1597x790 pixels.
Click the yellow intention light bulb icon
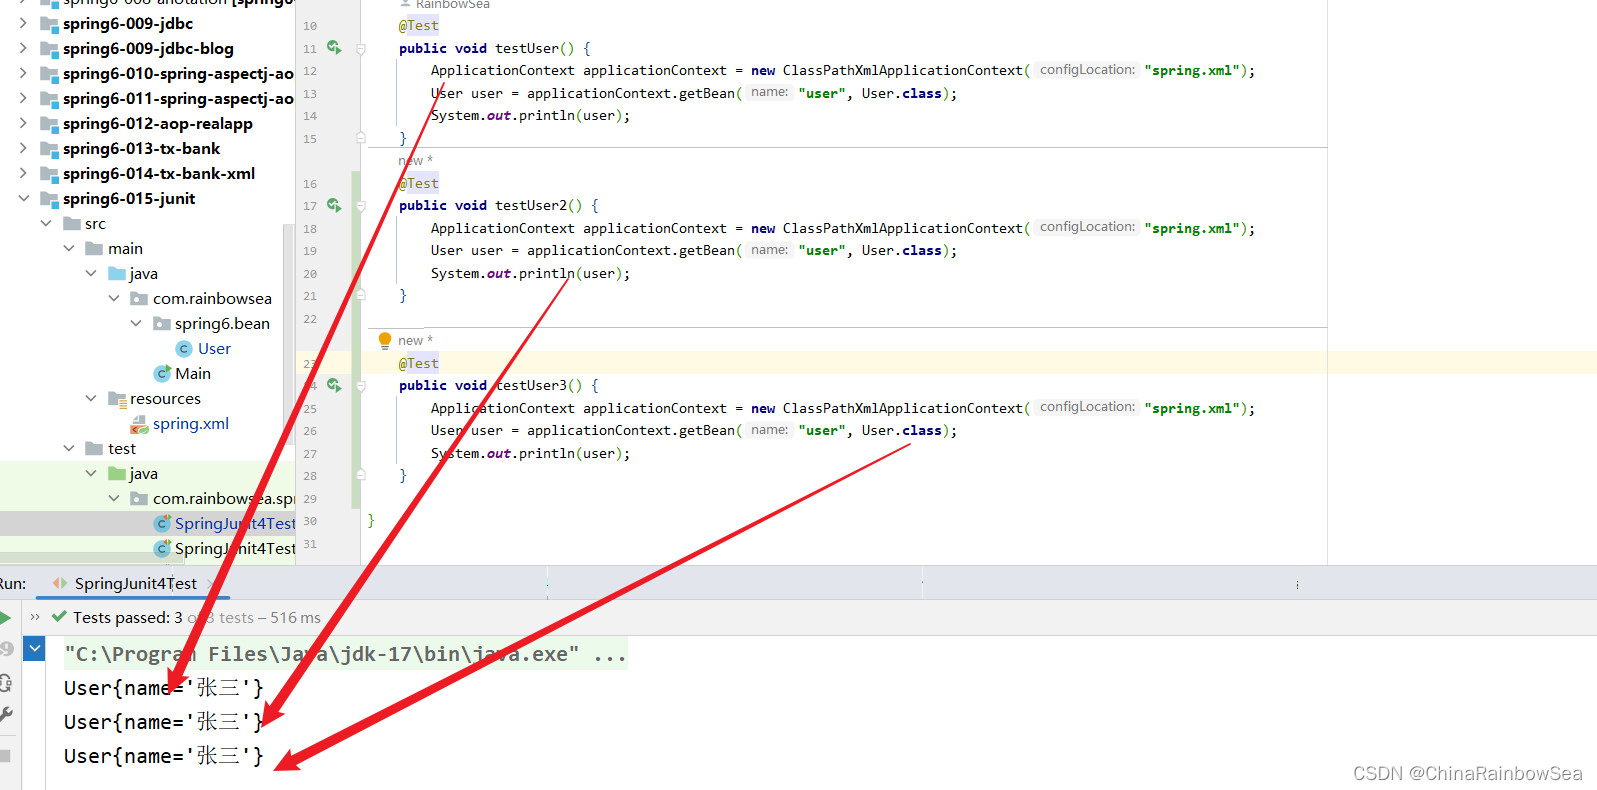pyautogui.click(x=385, y=340)
